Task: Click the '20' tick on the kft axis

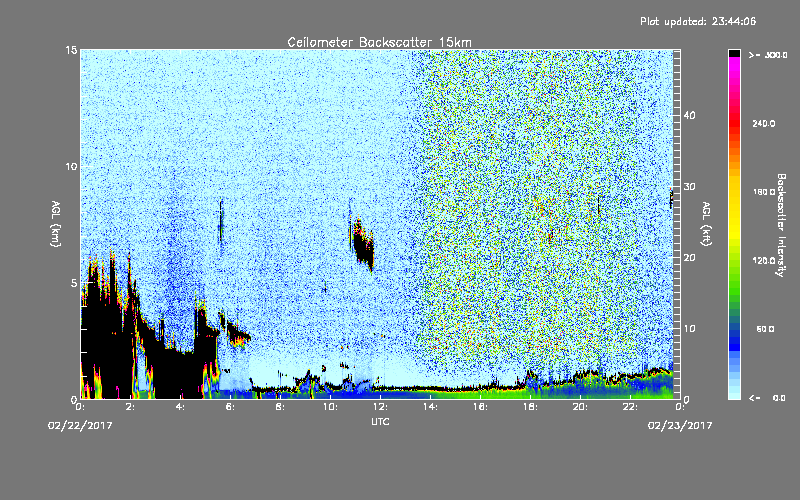Action: coord(689,258)
